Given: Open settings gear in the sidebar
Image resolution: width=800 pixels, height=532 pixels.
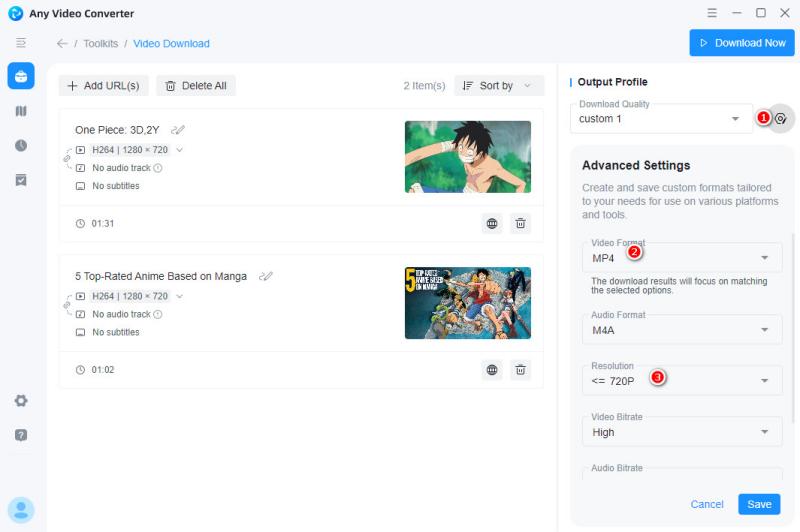Looking at the screenshot, I should pyautogui.click(x=21, y=401).
